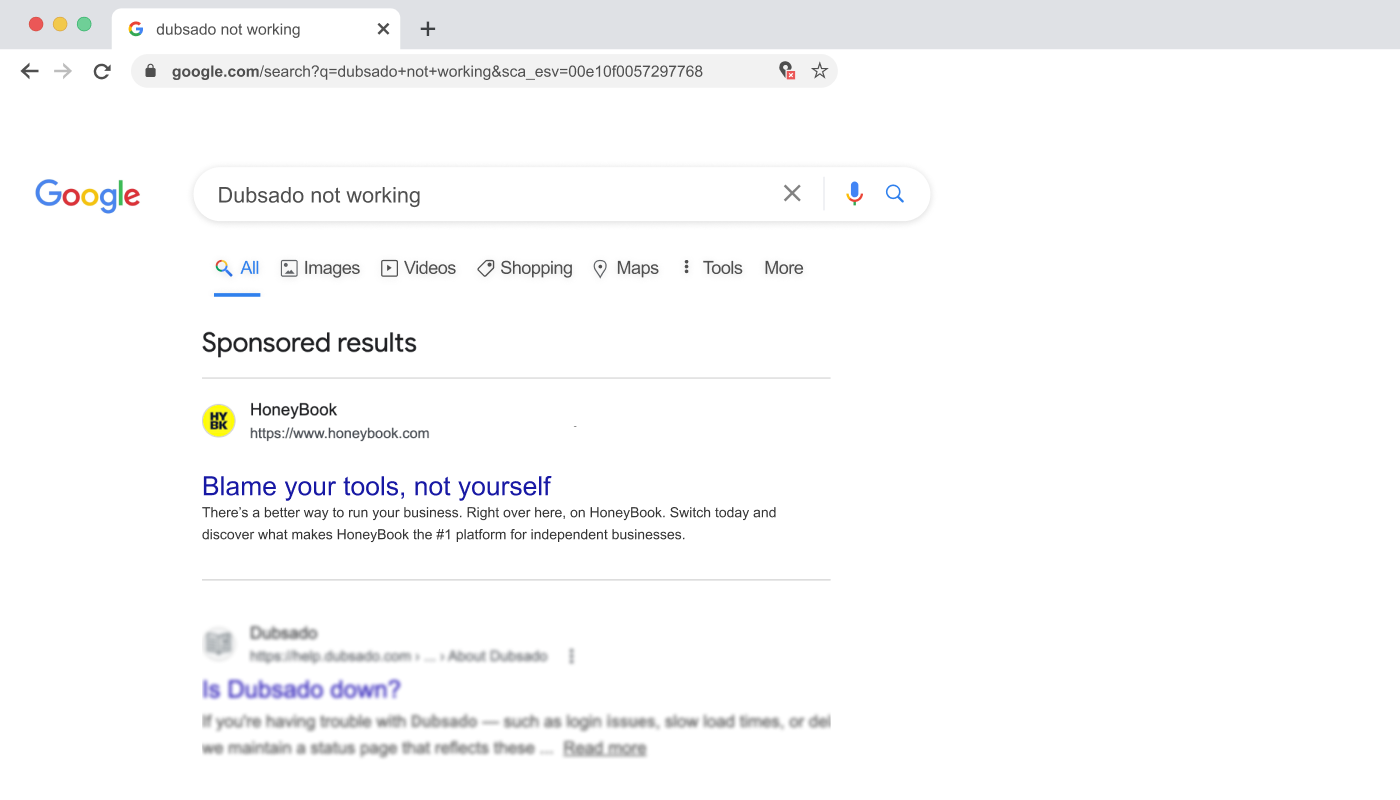Open the 'Is Dubsado down?' result
The height and width of the screenshot is (800, 1400).
tap(301, 689)
